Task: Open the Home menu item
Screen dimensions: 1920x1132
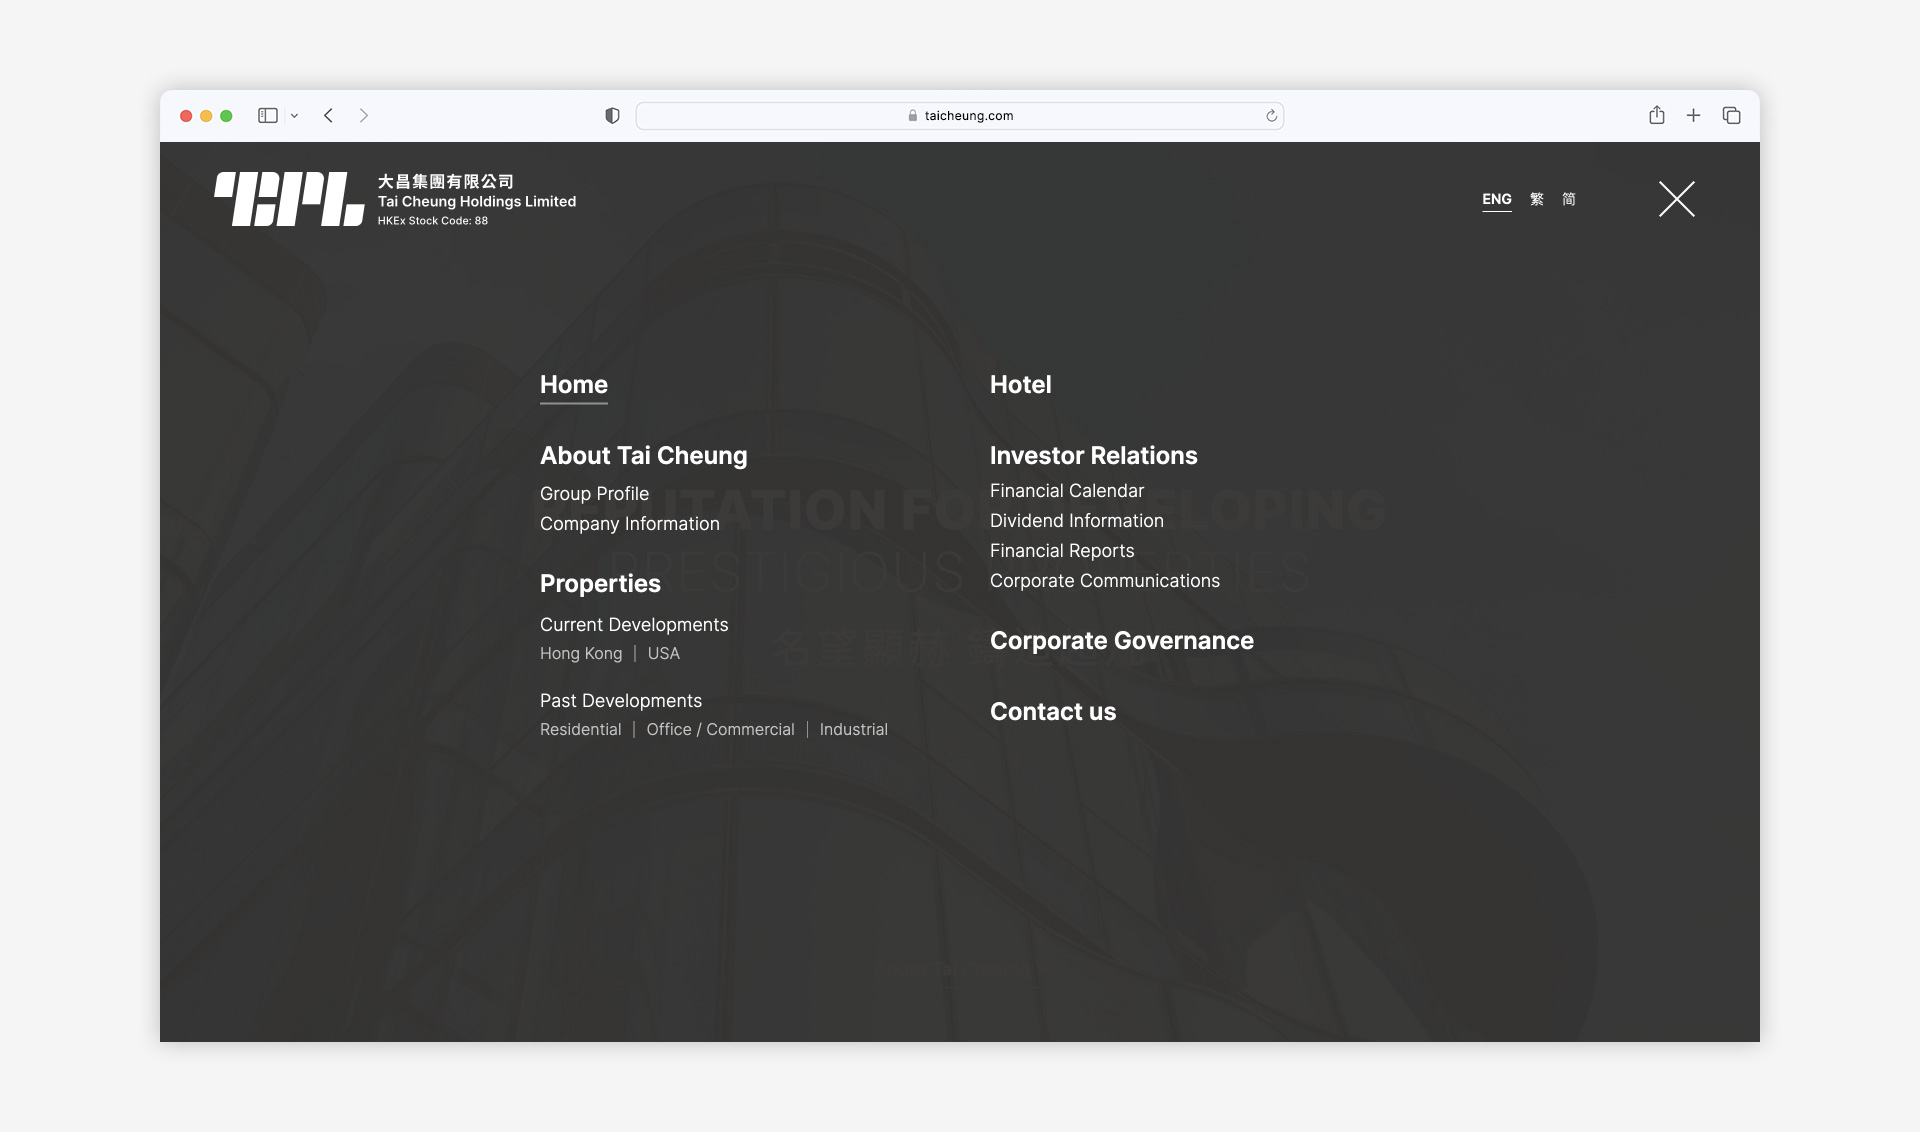Action: click(574, 385)
